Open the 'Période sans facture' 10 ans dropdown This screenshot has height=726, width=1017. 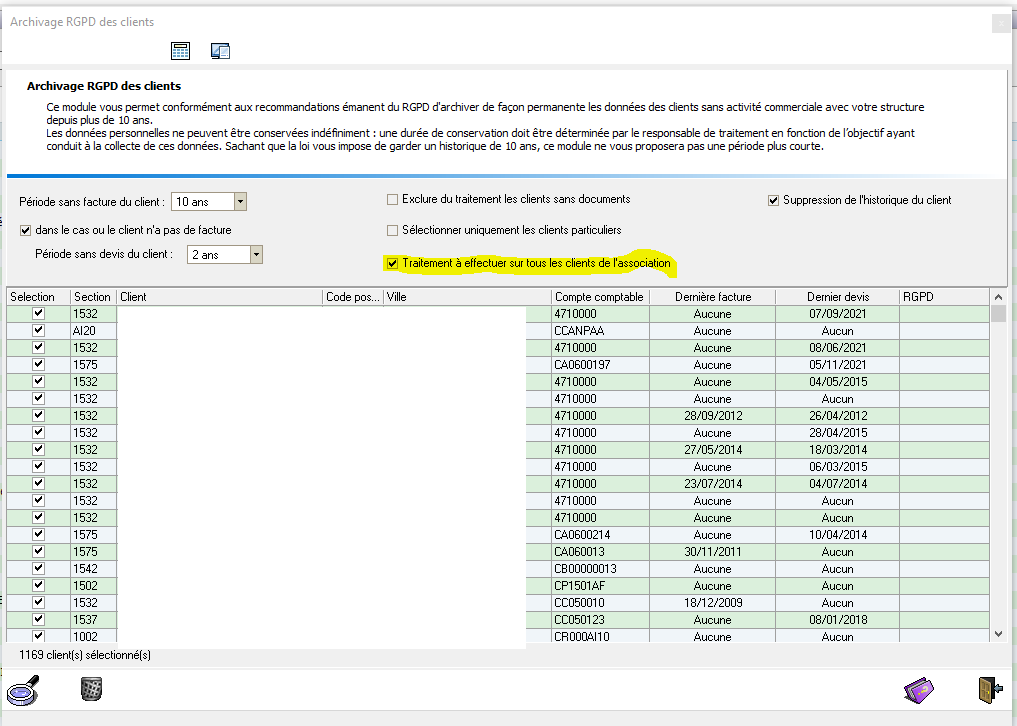point(240,202)
